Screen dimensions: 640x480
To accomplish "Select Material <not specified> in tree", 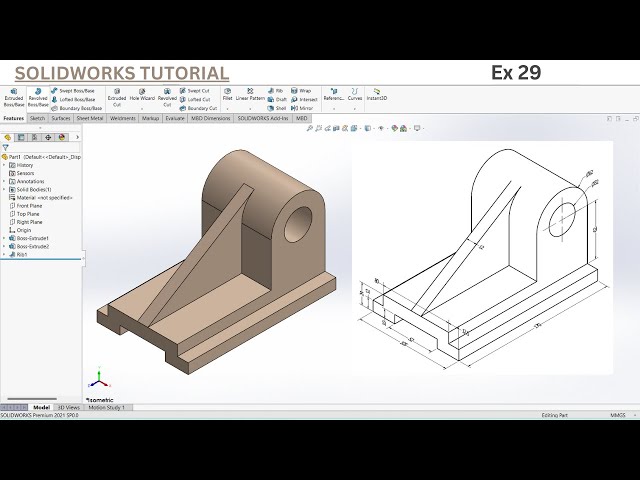I will 41,198.
